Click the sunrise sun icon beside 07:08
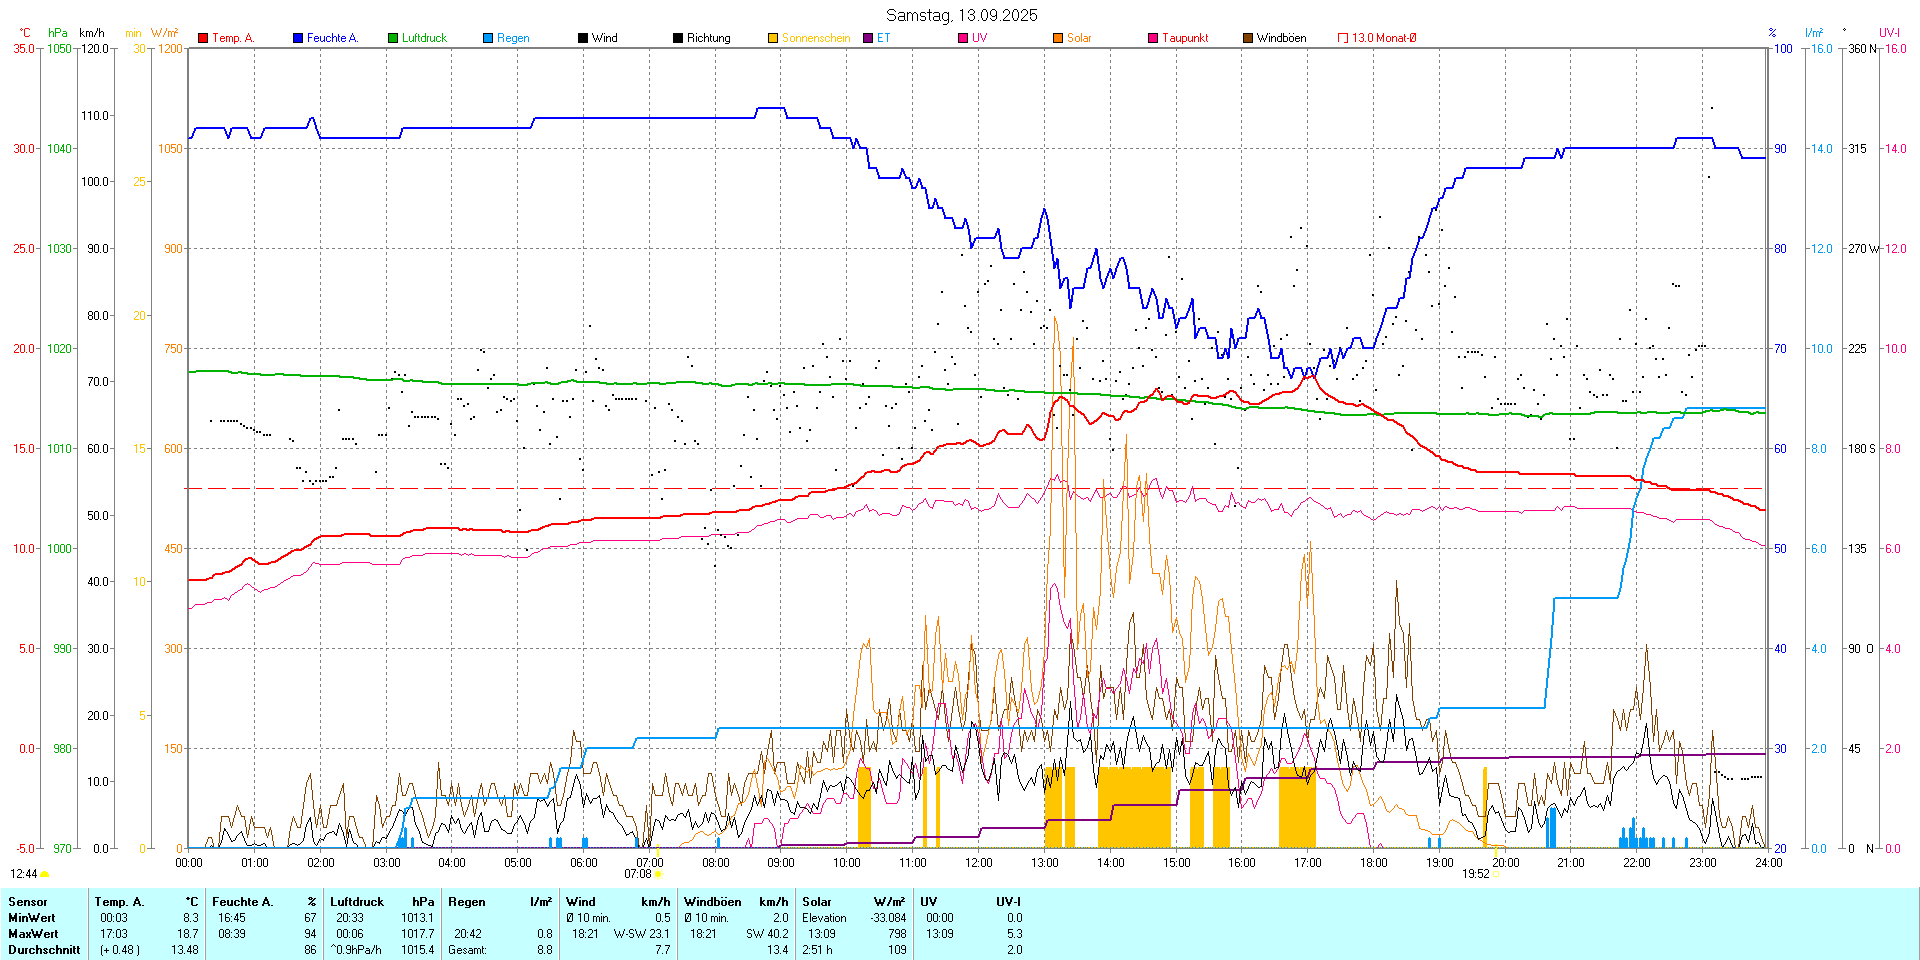 (x=658, y=874)
